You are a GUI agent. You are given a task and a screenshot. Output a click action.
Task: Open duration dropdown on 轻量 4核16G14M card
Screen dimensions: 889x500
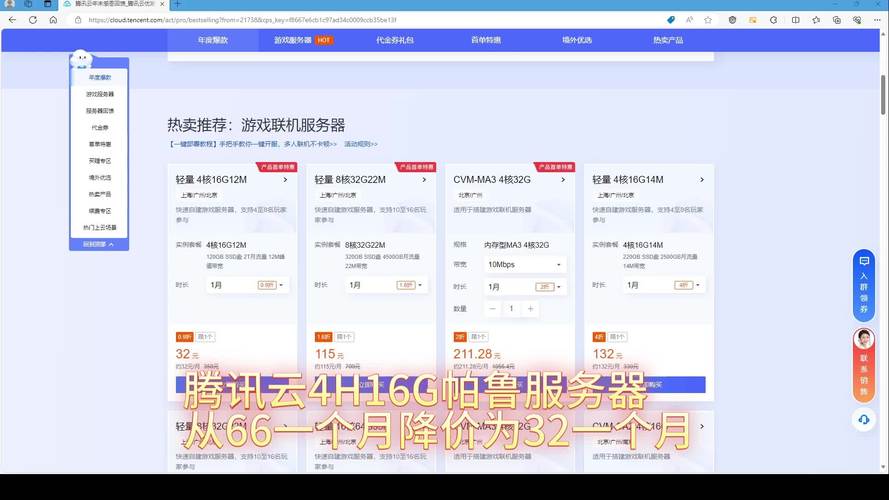coord(664,285)
